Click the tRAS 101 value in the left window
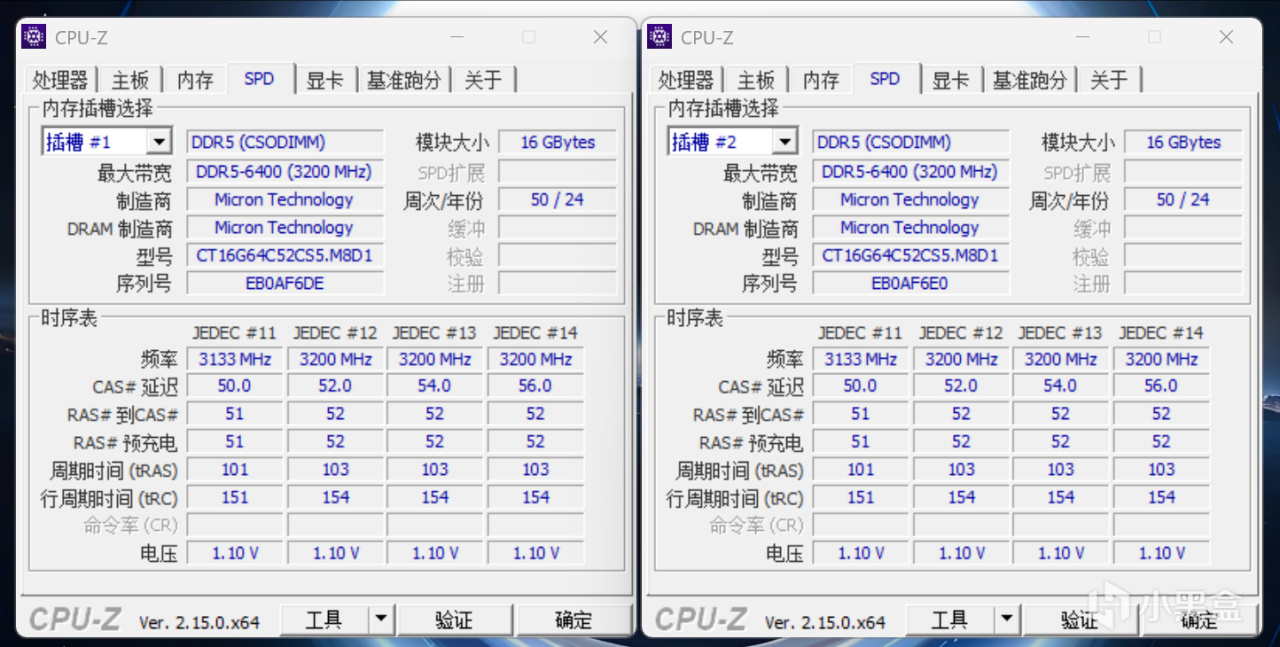 coord(235,469)
